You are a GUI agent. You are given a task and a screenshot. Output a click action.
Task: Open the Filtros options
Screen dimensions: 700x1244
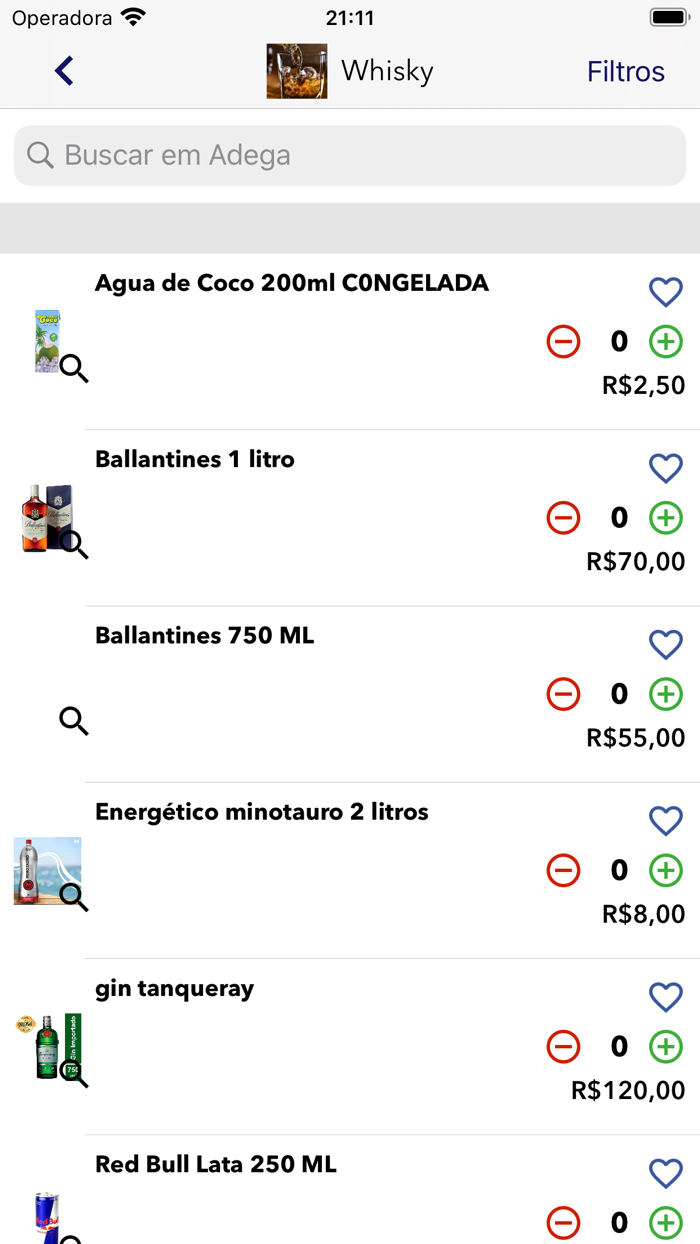point(625,71)
